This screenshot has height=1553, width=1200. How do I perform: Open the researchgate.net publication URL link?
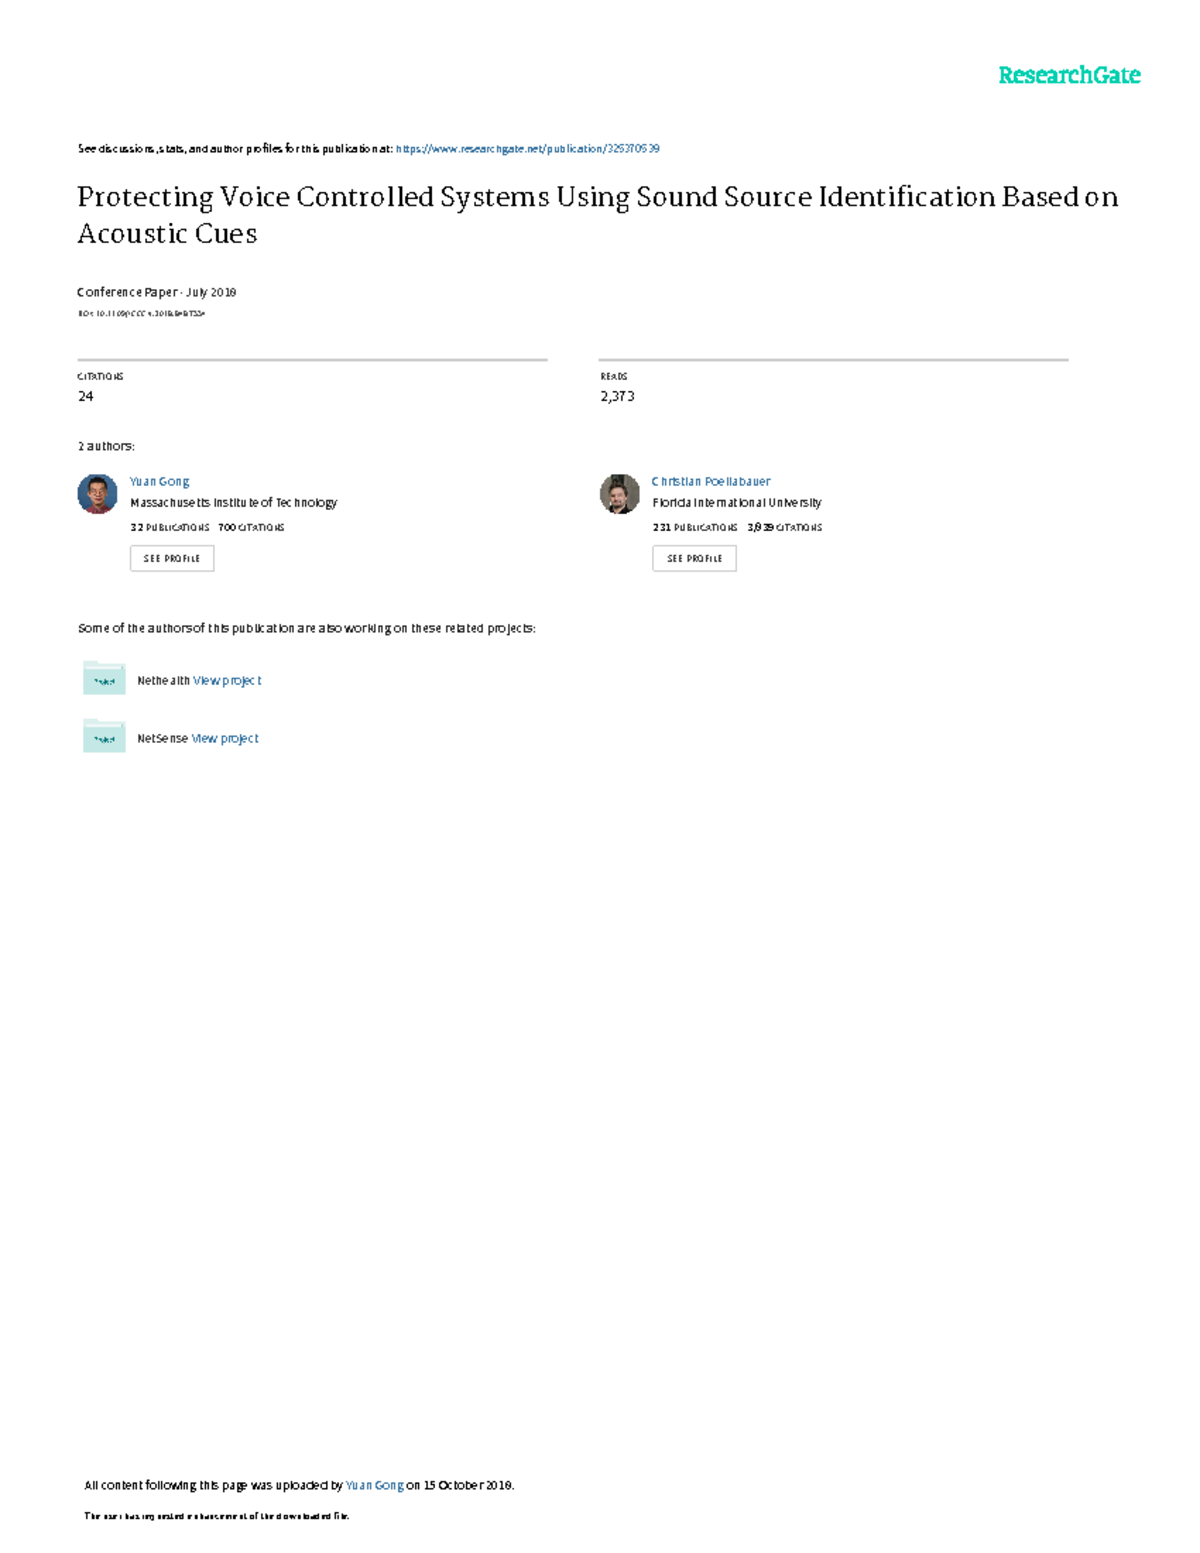click(x=527, y=149)
